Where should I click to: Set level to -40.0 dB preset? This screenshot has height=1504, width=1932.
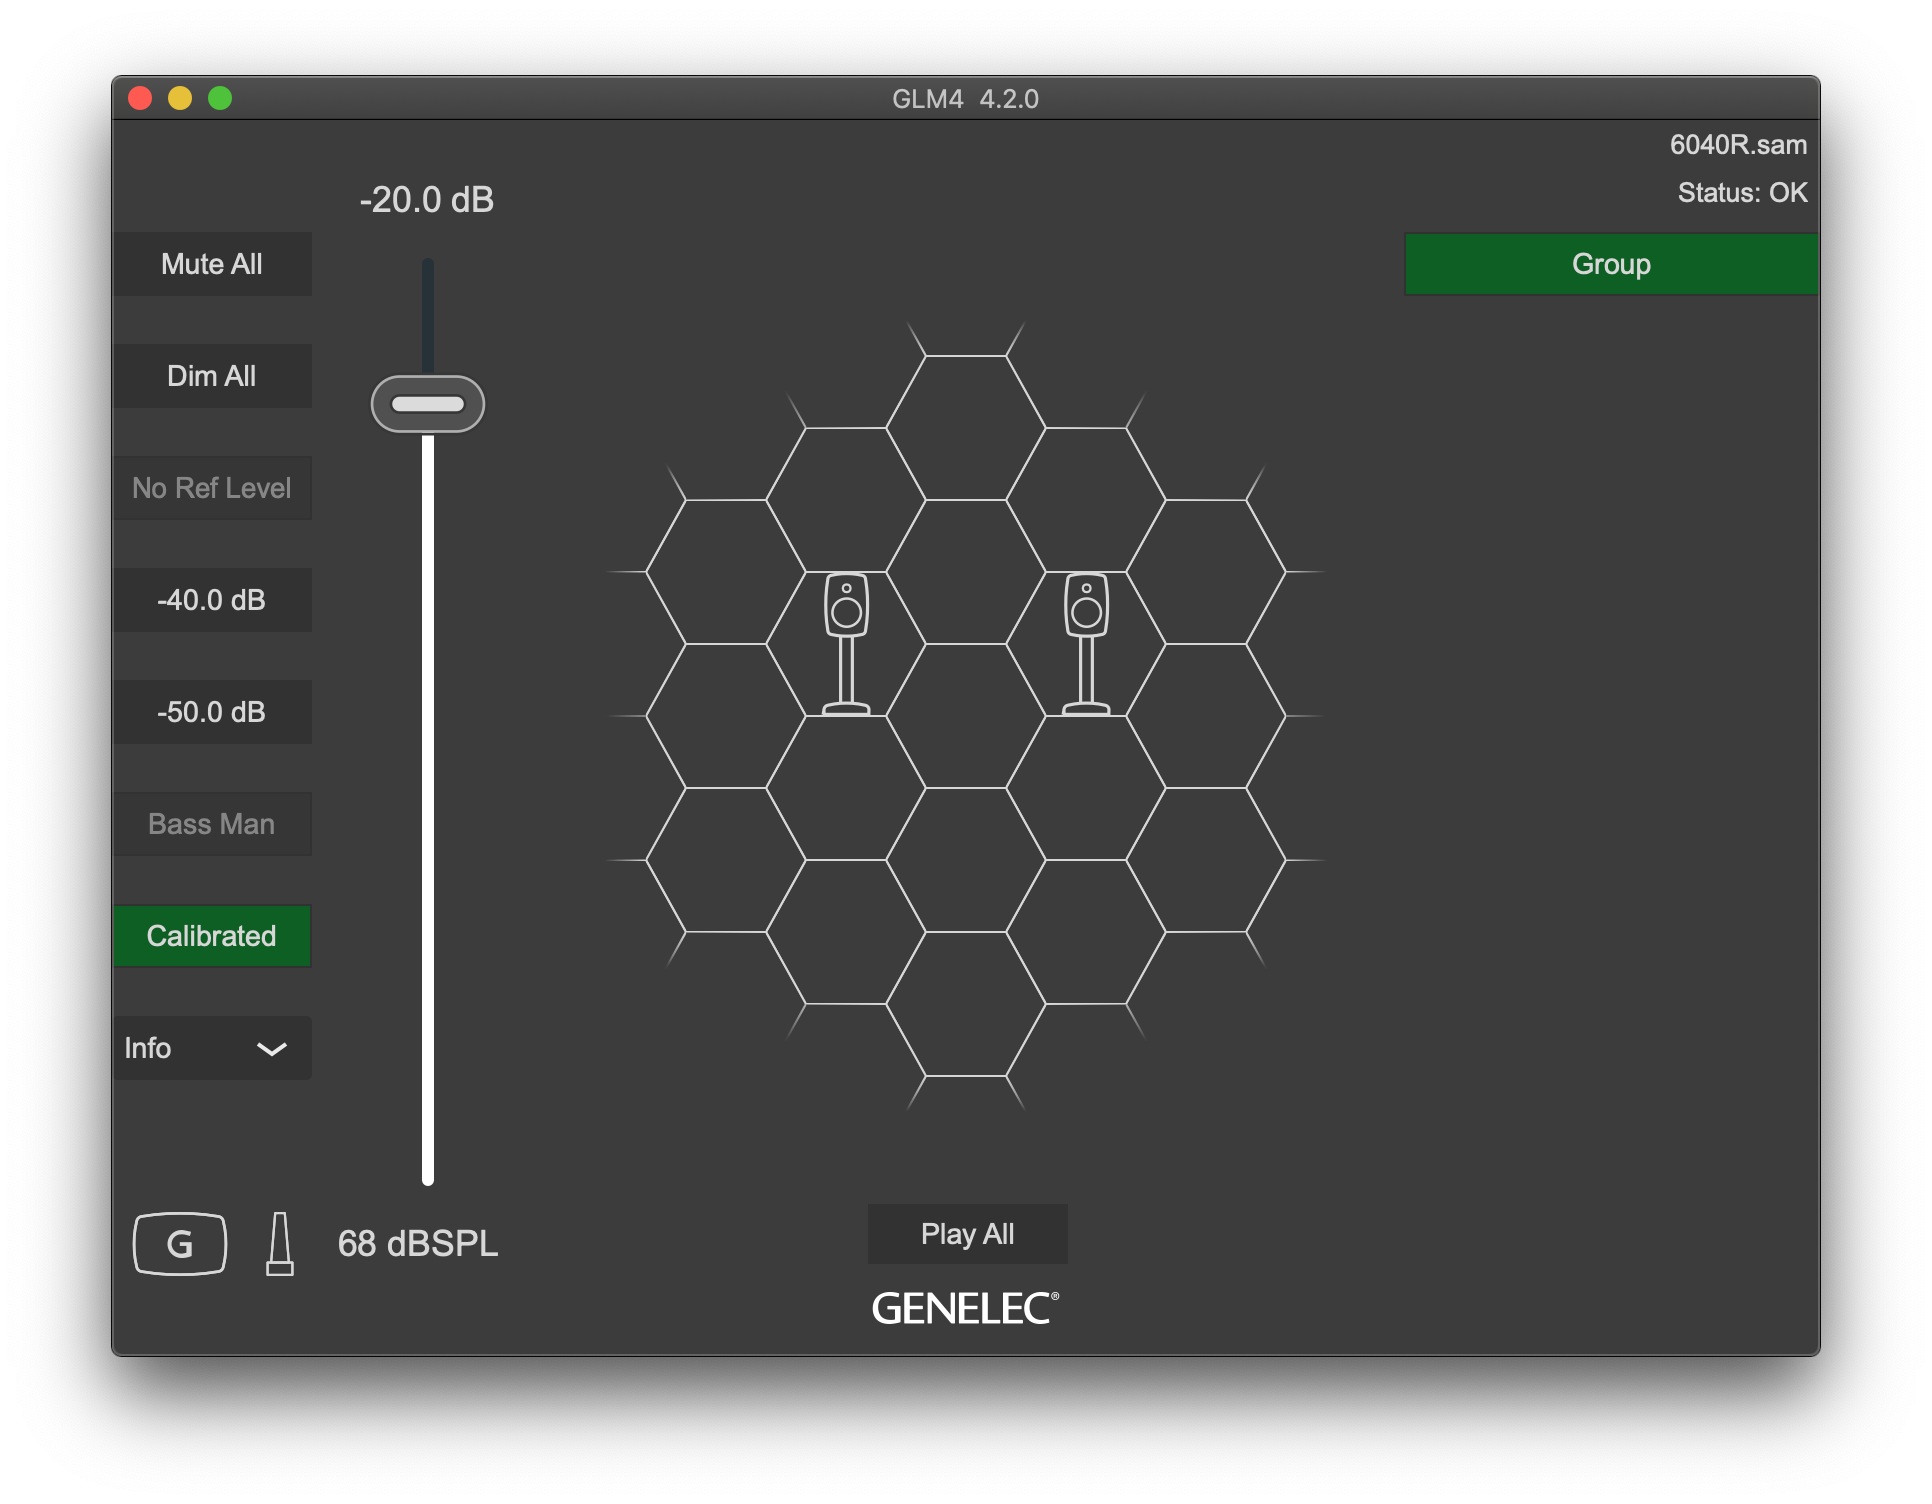(x=212, y=600)
